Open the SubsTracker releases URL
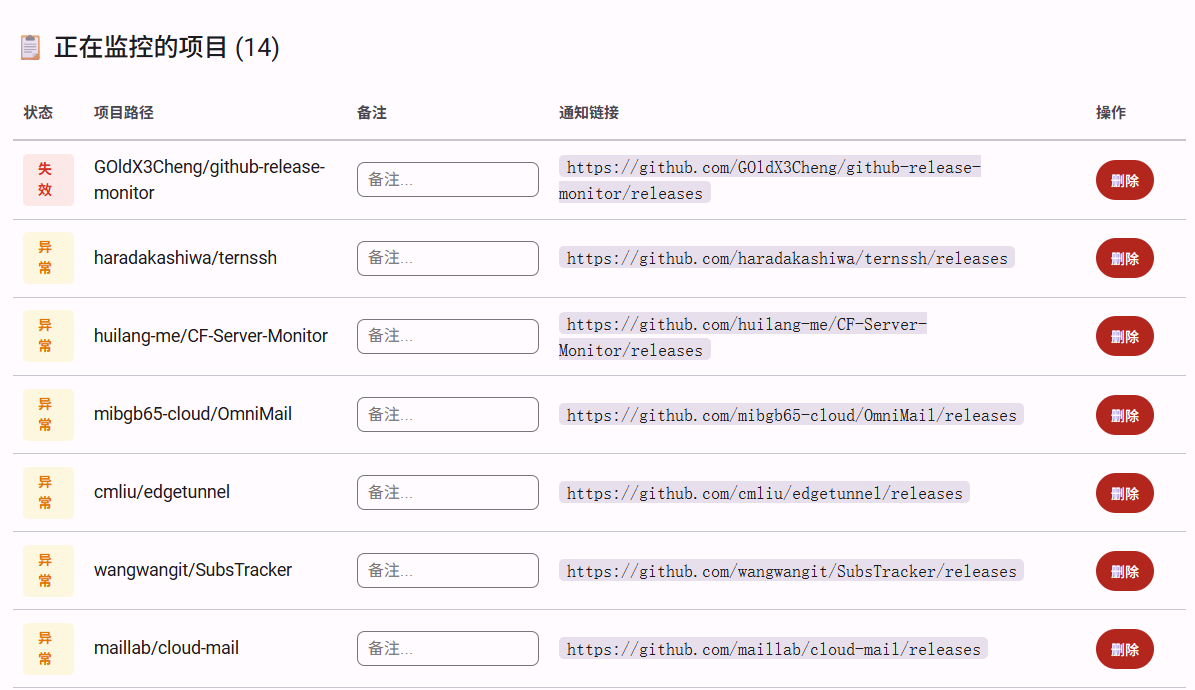The width and height of the screenshot is (1195, 690). point(791,571)
